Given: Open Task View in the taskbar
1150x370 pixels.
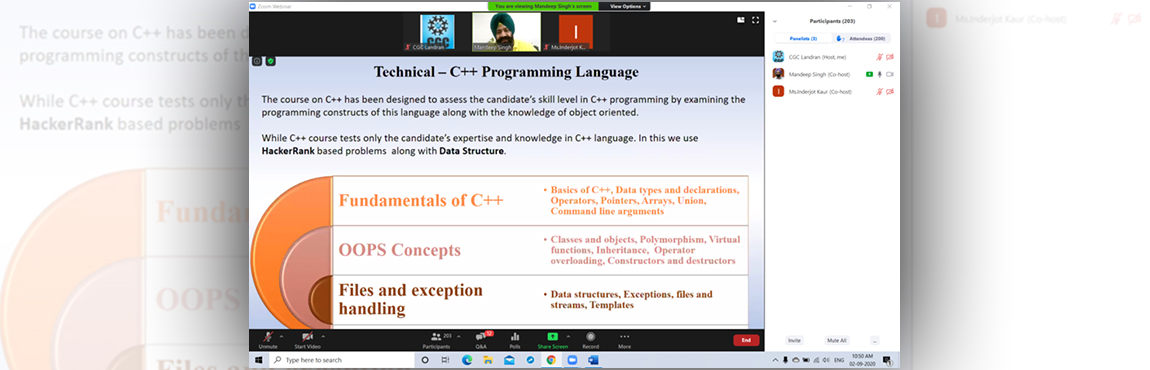Looking at the screenshot, I should pyautogui.click(x=445, y=360).
